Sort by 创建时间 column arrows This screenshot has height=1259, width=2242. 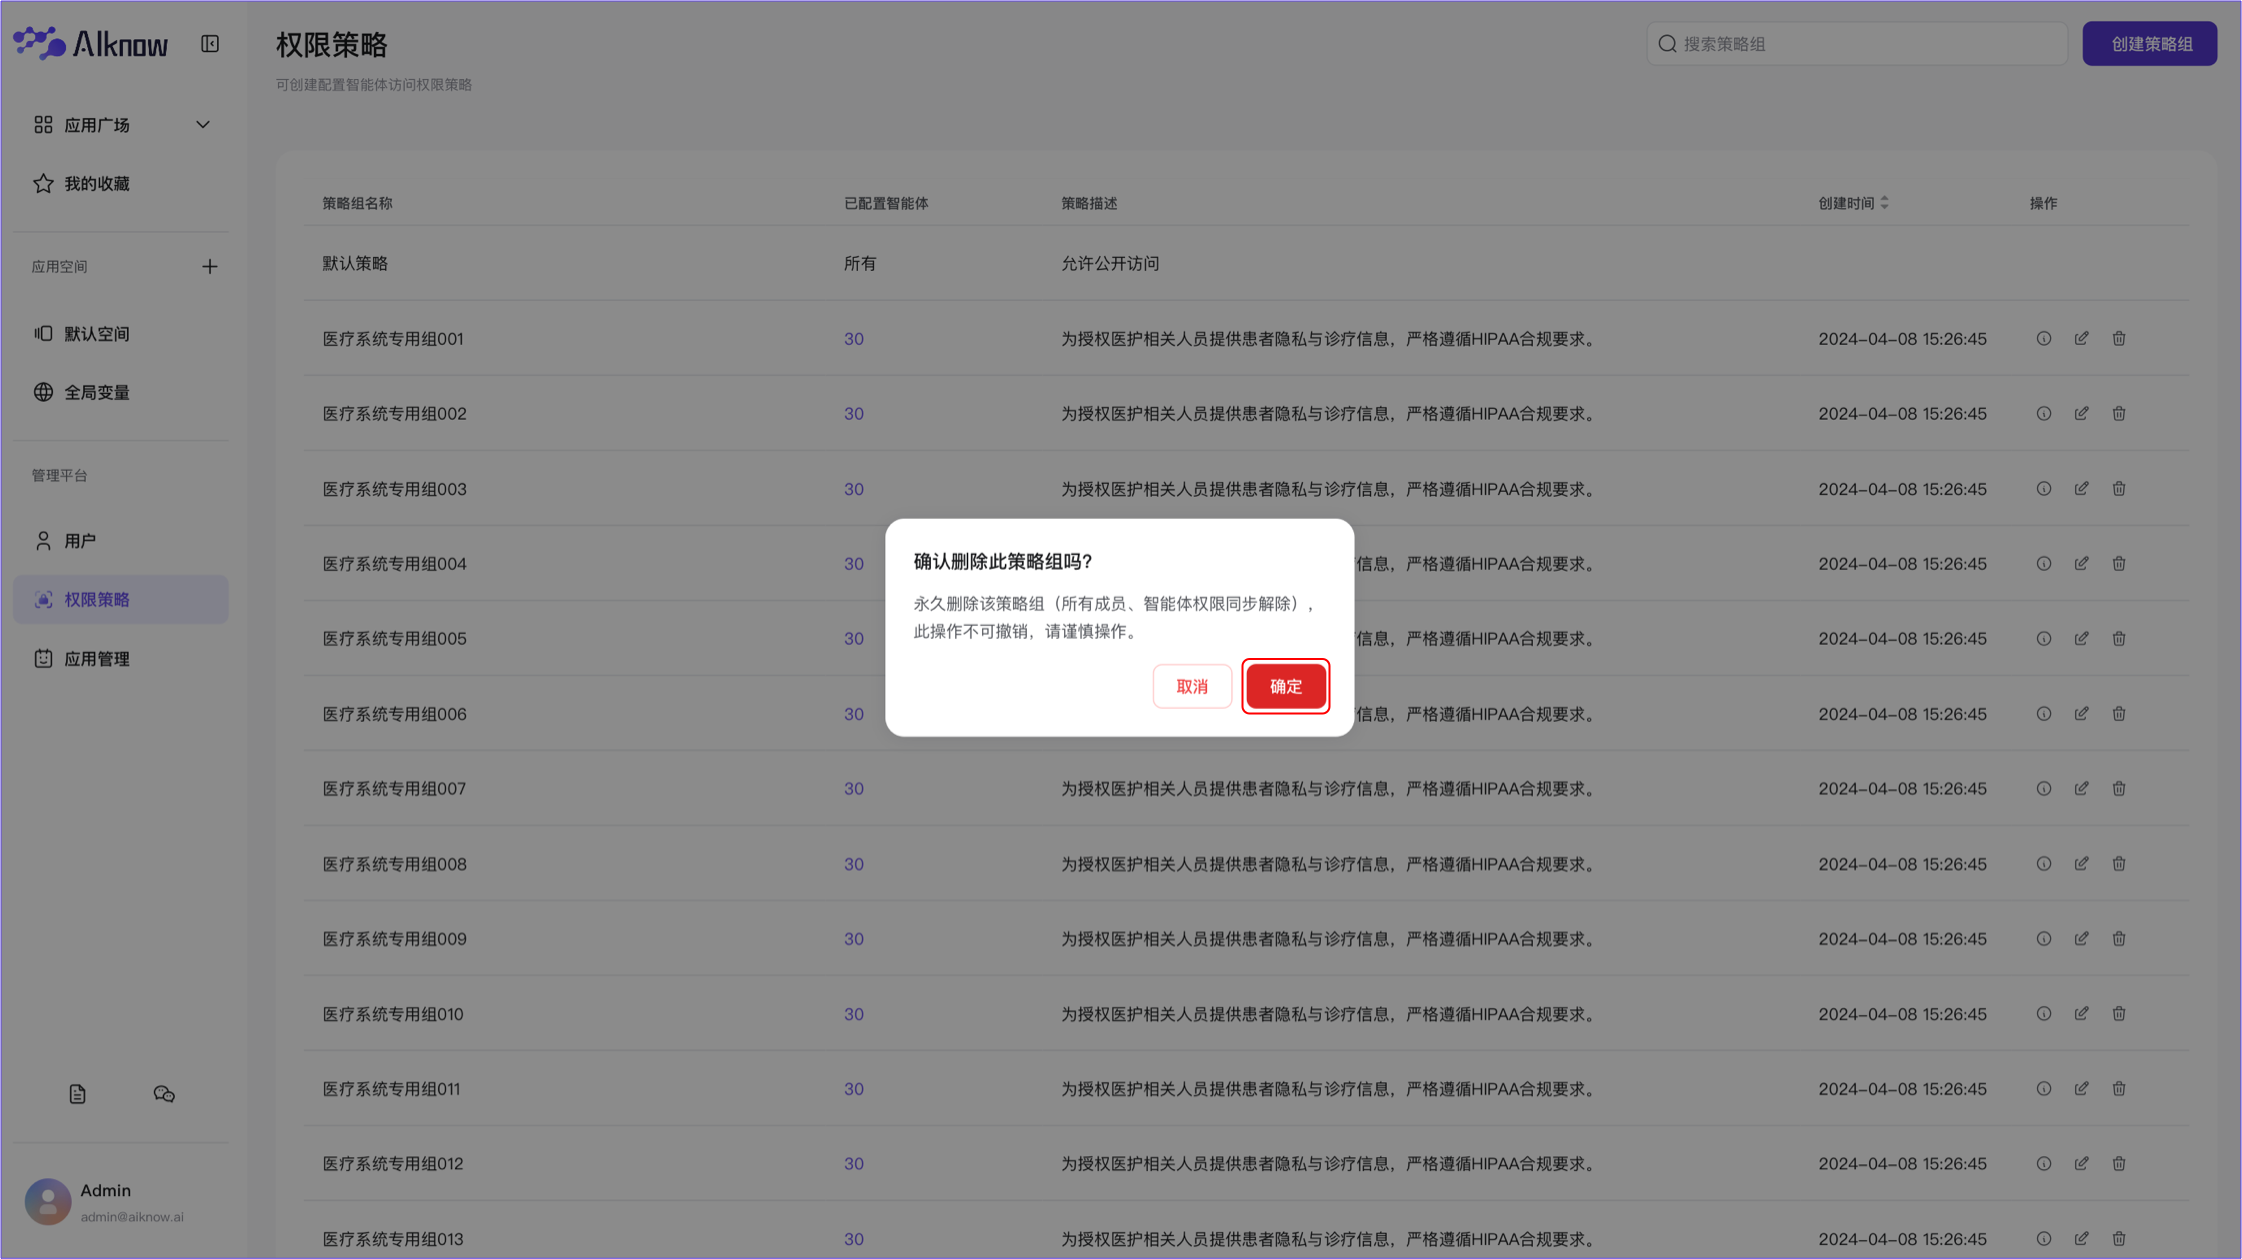1884,203
